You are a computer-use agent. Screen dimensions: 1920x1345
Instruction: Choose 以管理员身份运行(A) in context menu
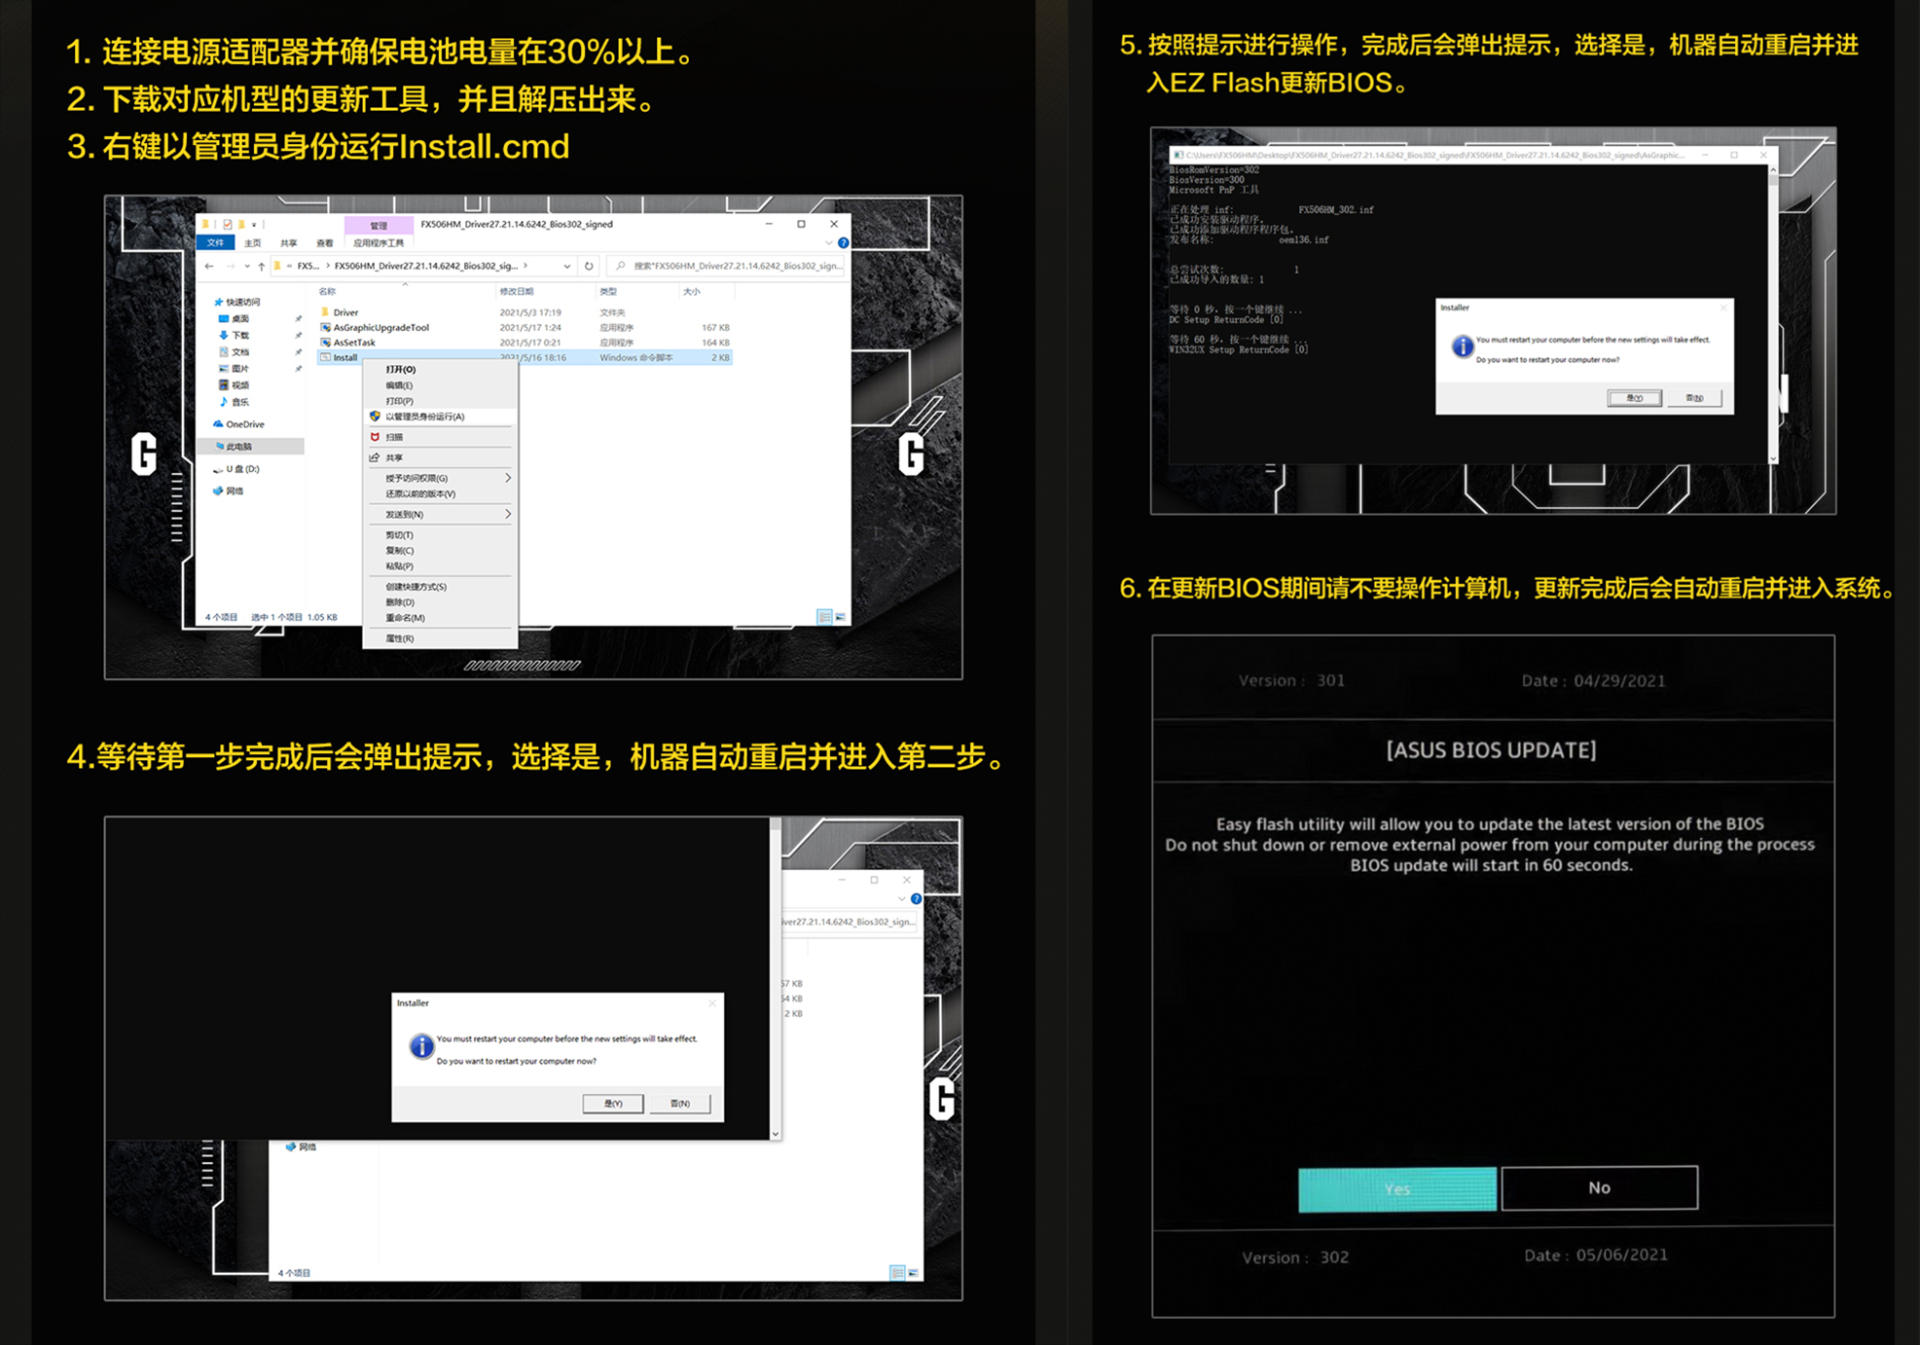[x=440, y=416]
